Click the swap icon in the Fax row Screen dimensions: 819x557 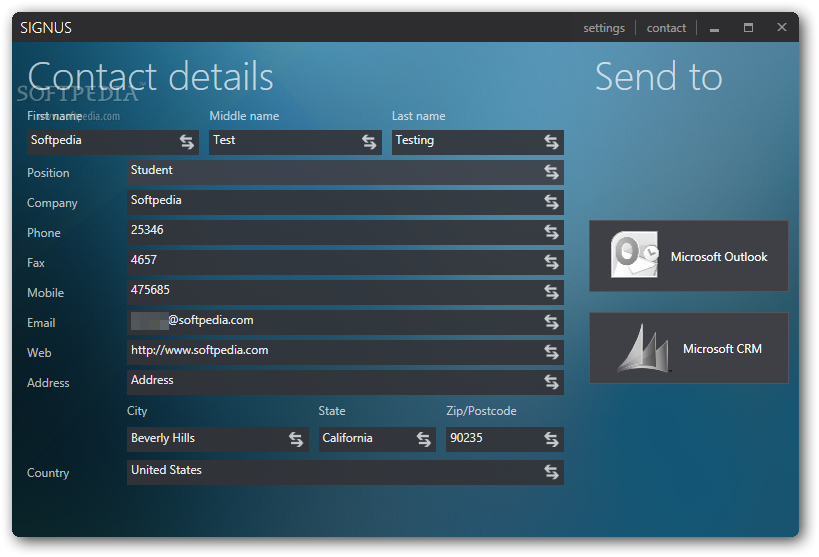coord(552,262)
